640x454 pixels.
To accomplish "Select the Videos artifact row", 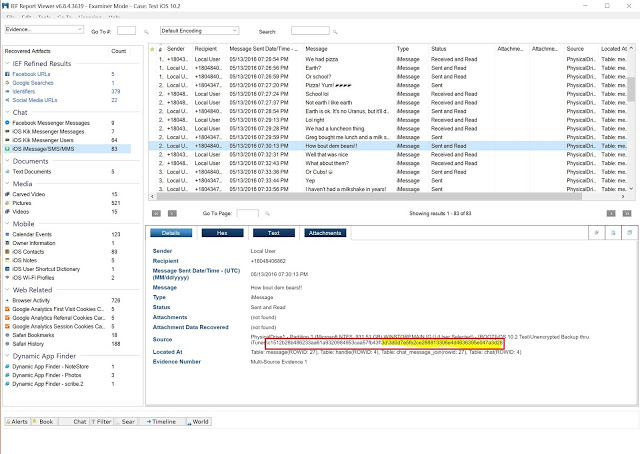I will 68,211.
